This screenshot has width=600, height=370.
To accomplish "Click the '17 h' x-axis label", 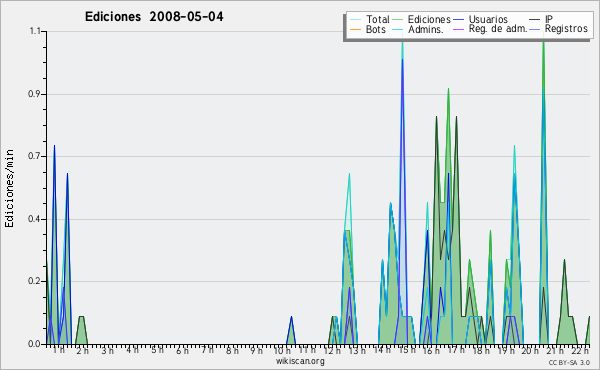I will 456,350.
